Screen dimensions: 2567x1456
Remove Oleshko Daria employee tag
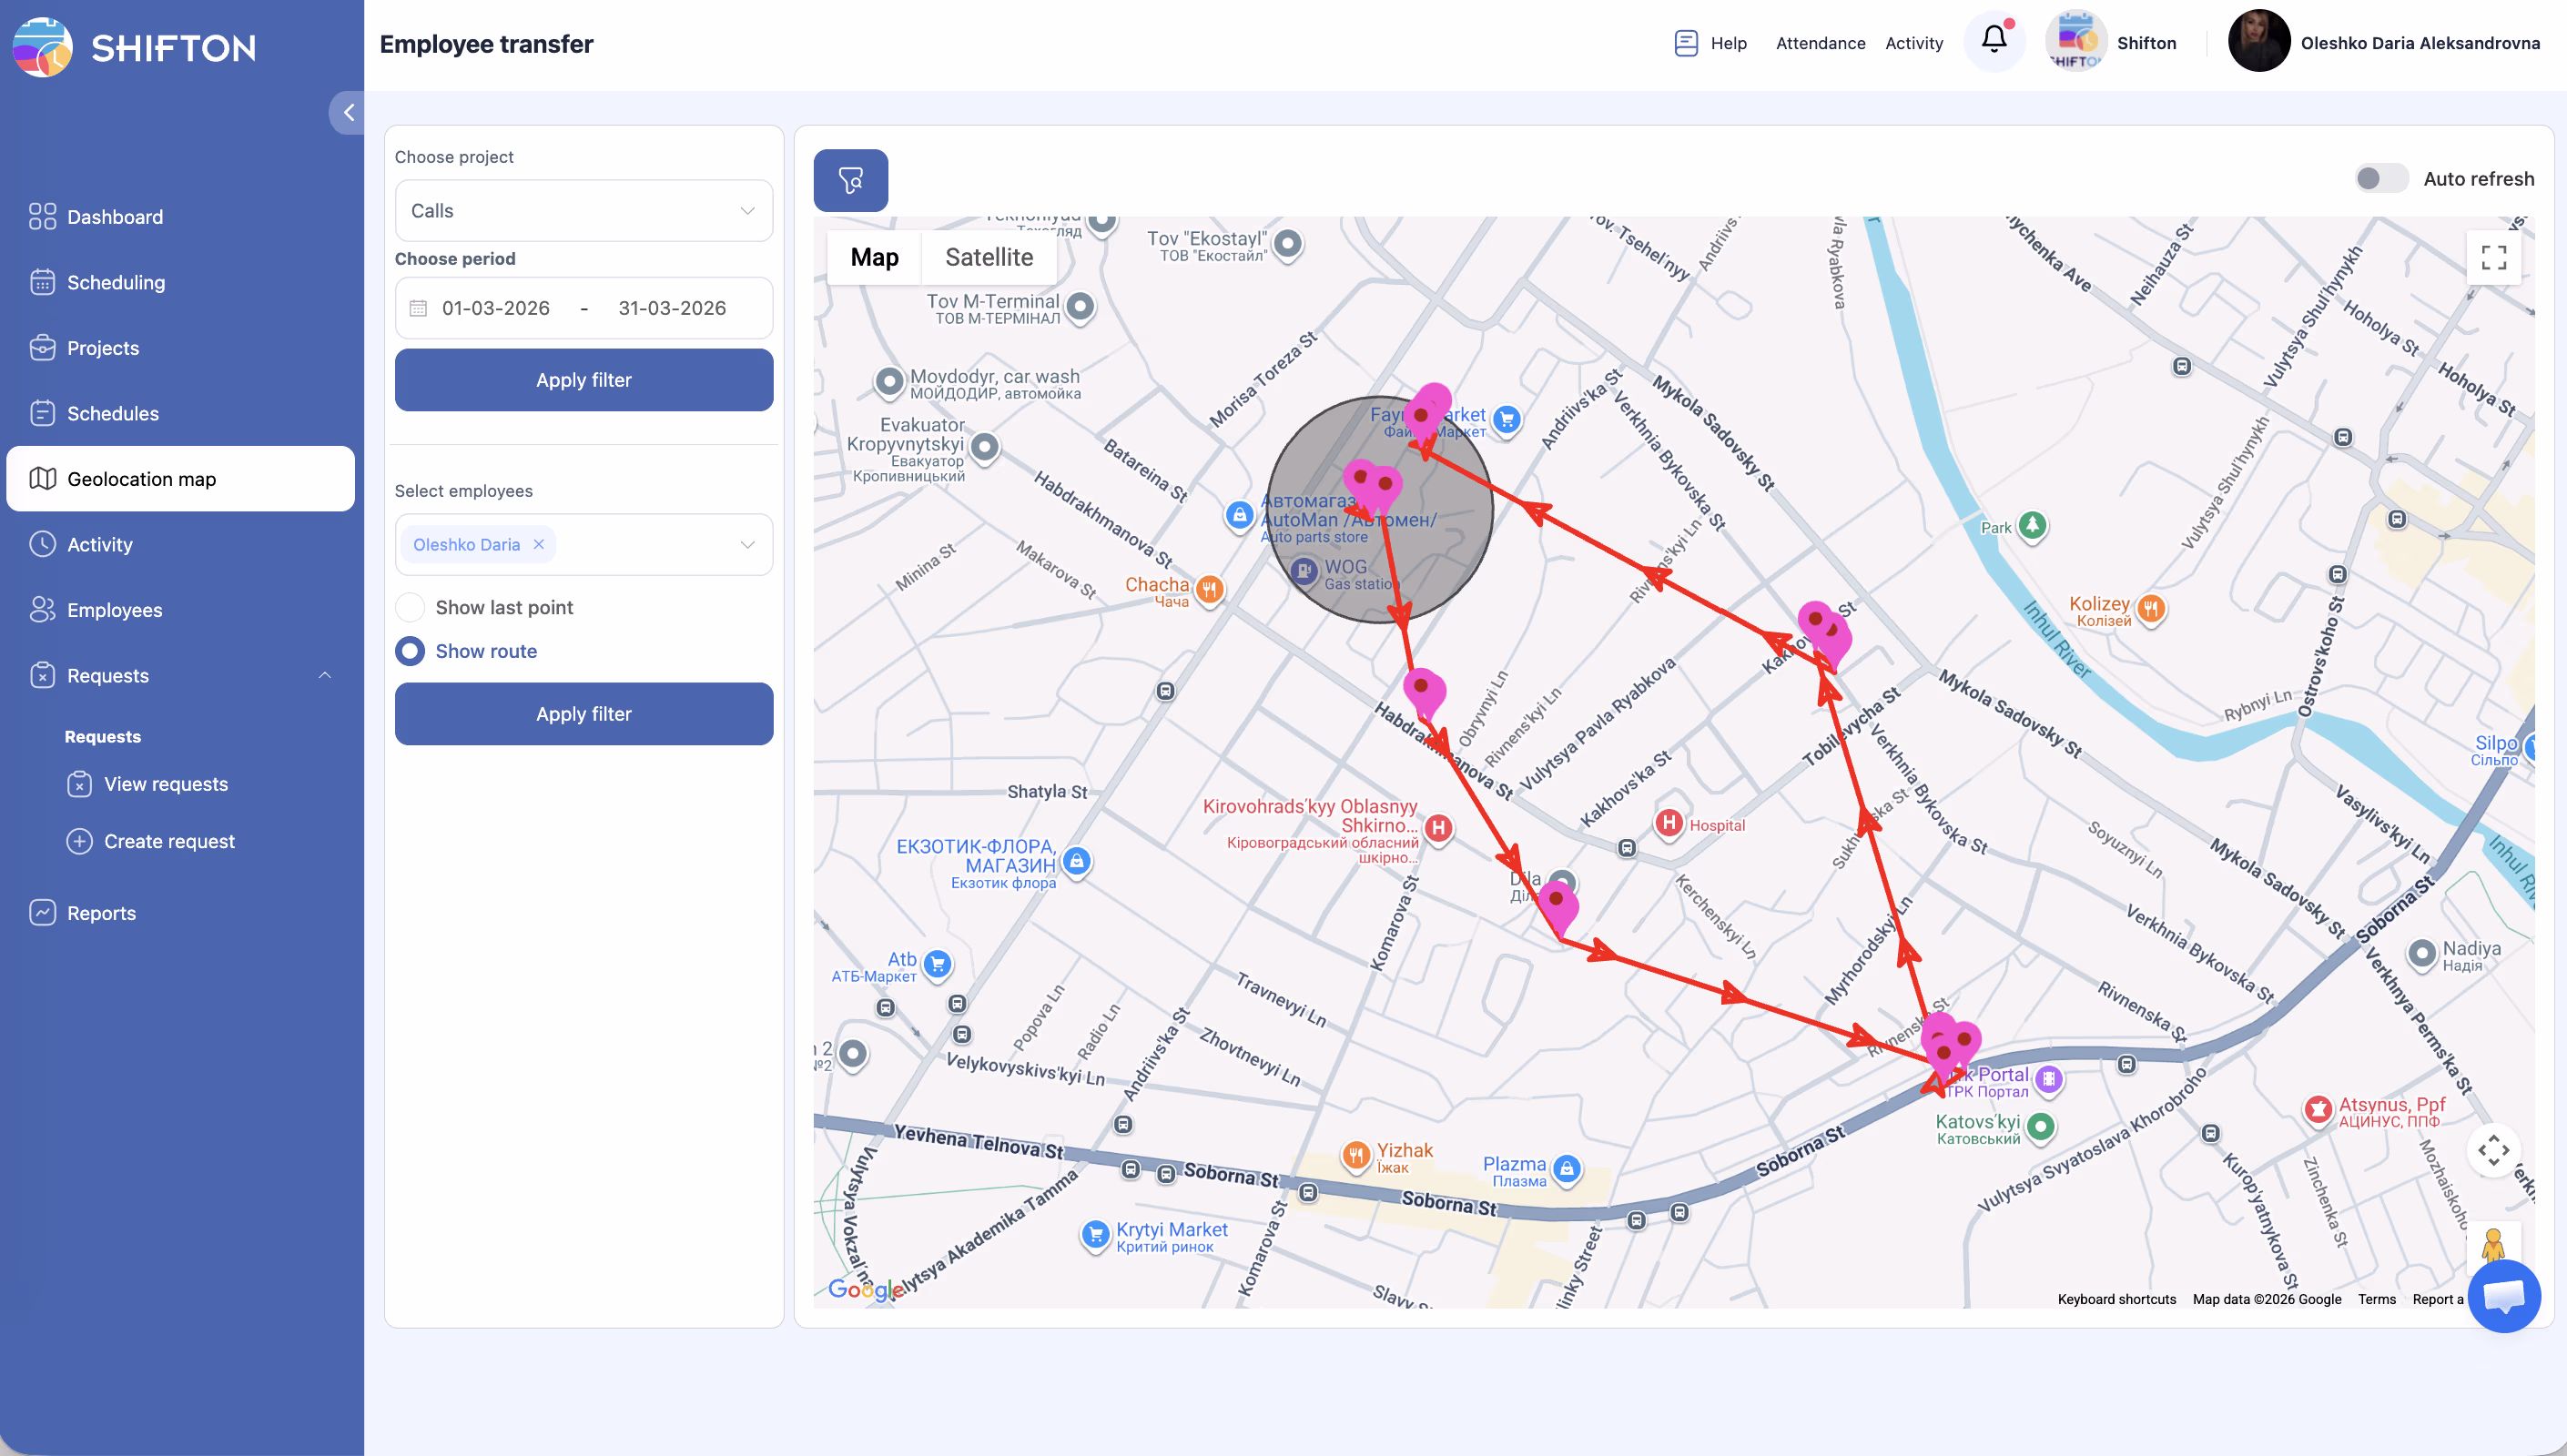click(x=539, y=544)
